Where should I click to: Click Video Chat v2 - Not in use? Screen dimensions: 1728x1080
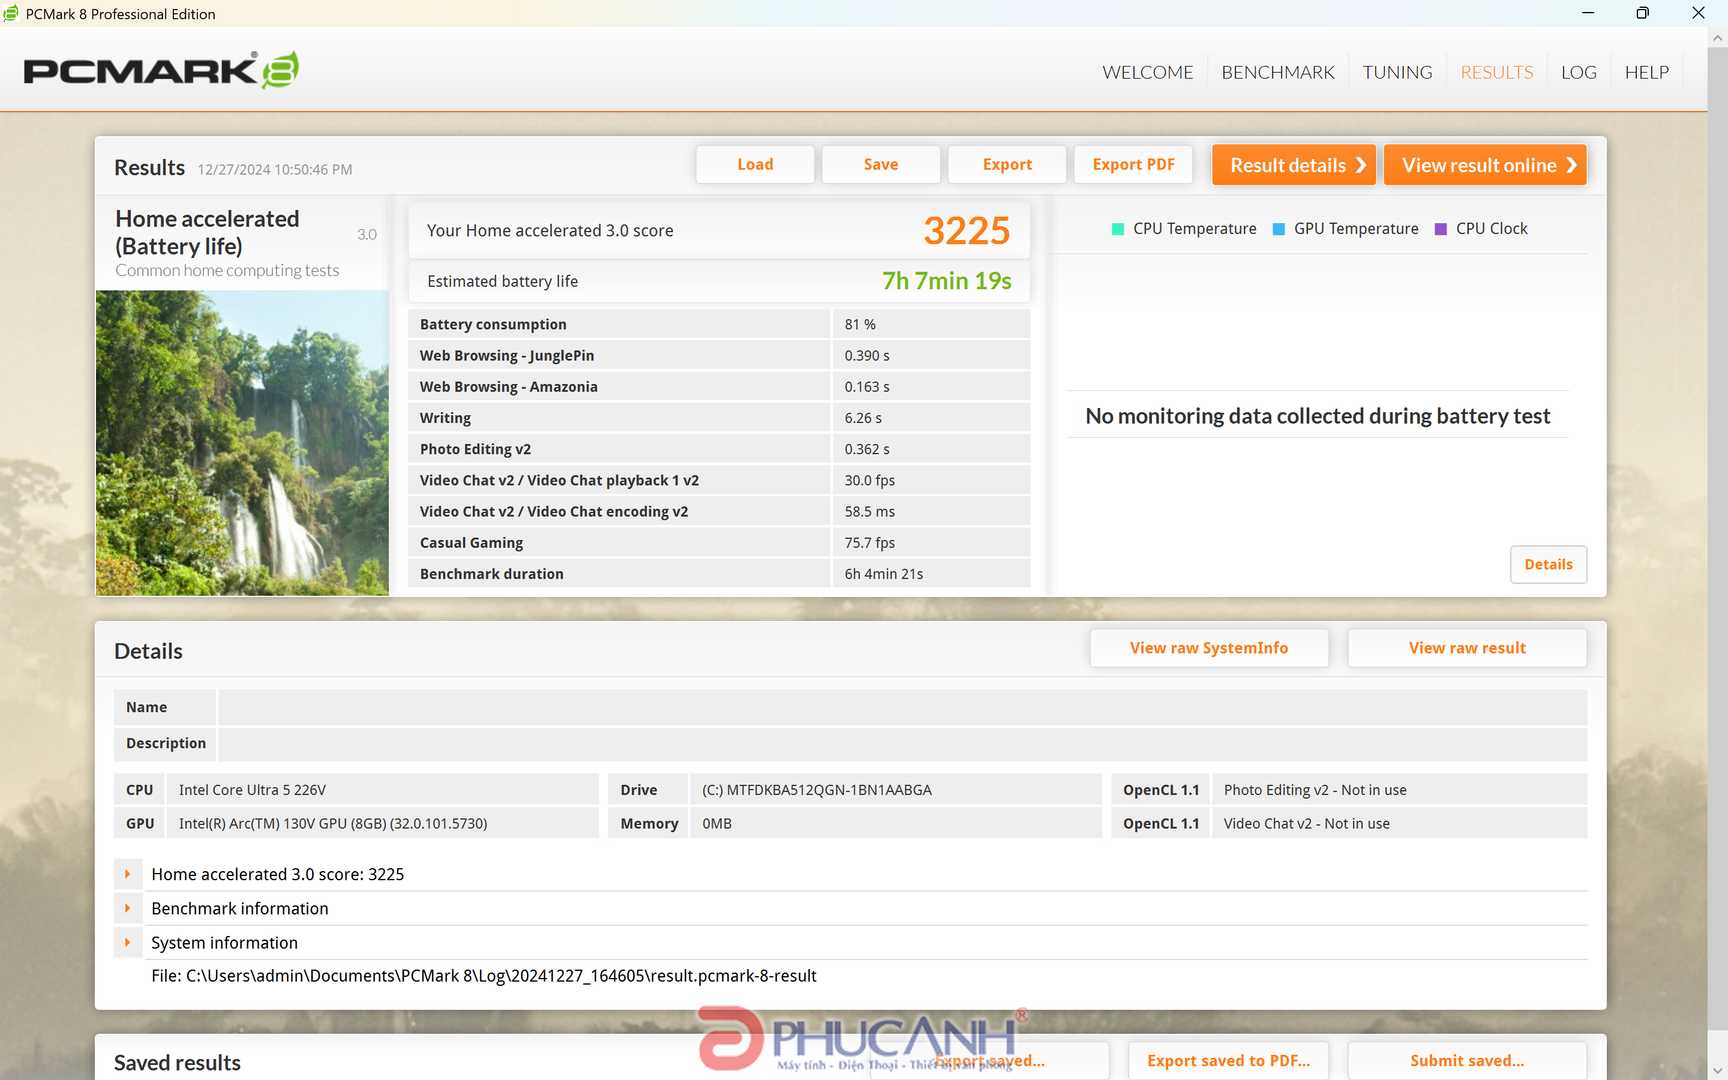click(1306, 824)
